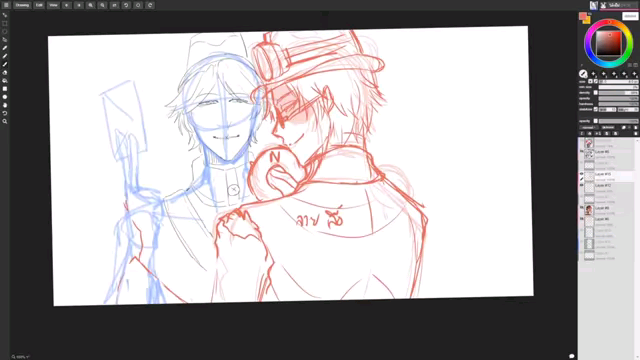This screenshot has height=360, width=640.
Task: Open the chat bubble icon
Action: point(571,356)
